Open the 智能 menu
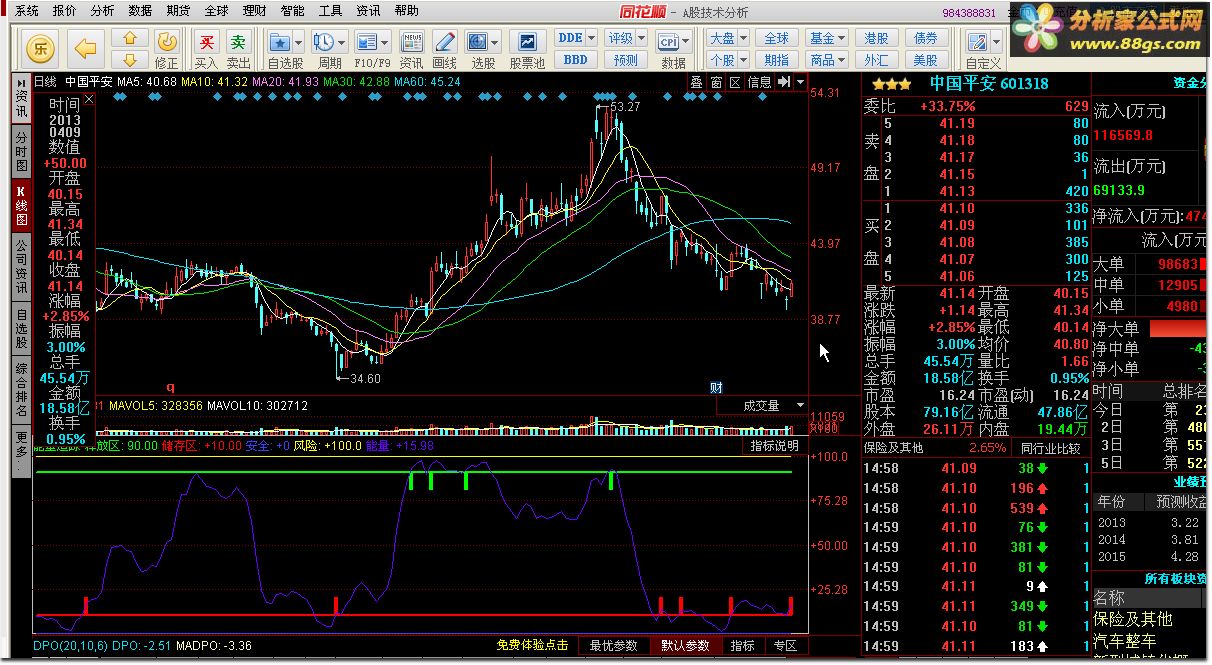The width and height of the screenshot is (1212, 665). [x=292, y=11]
